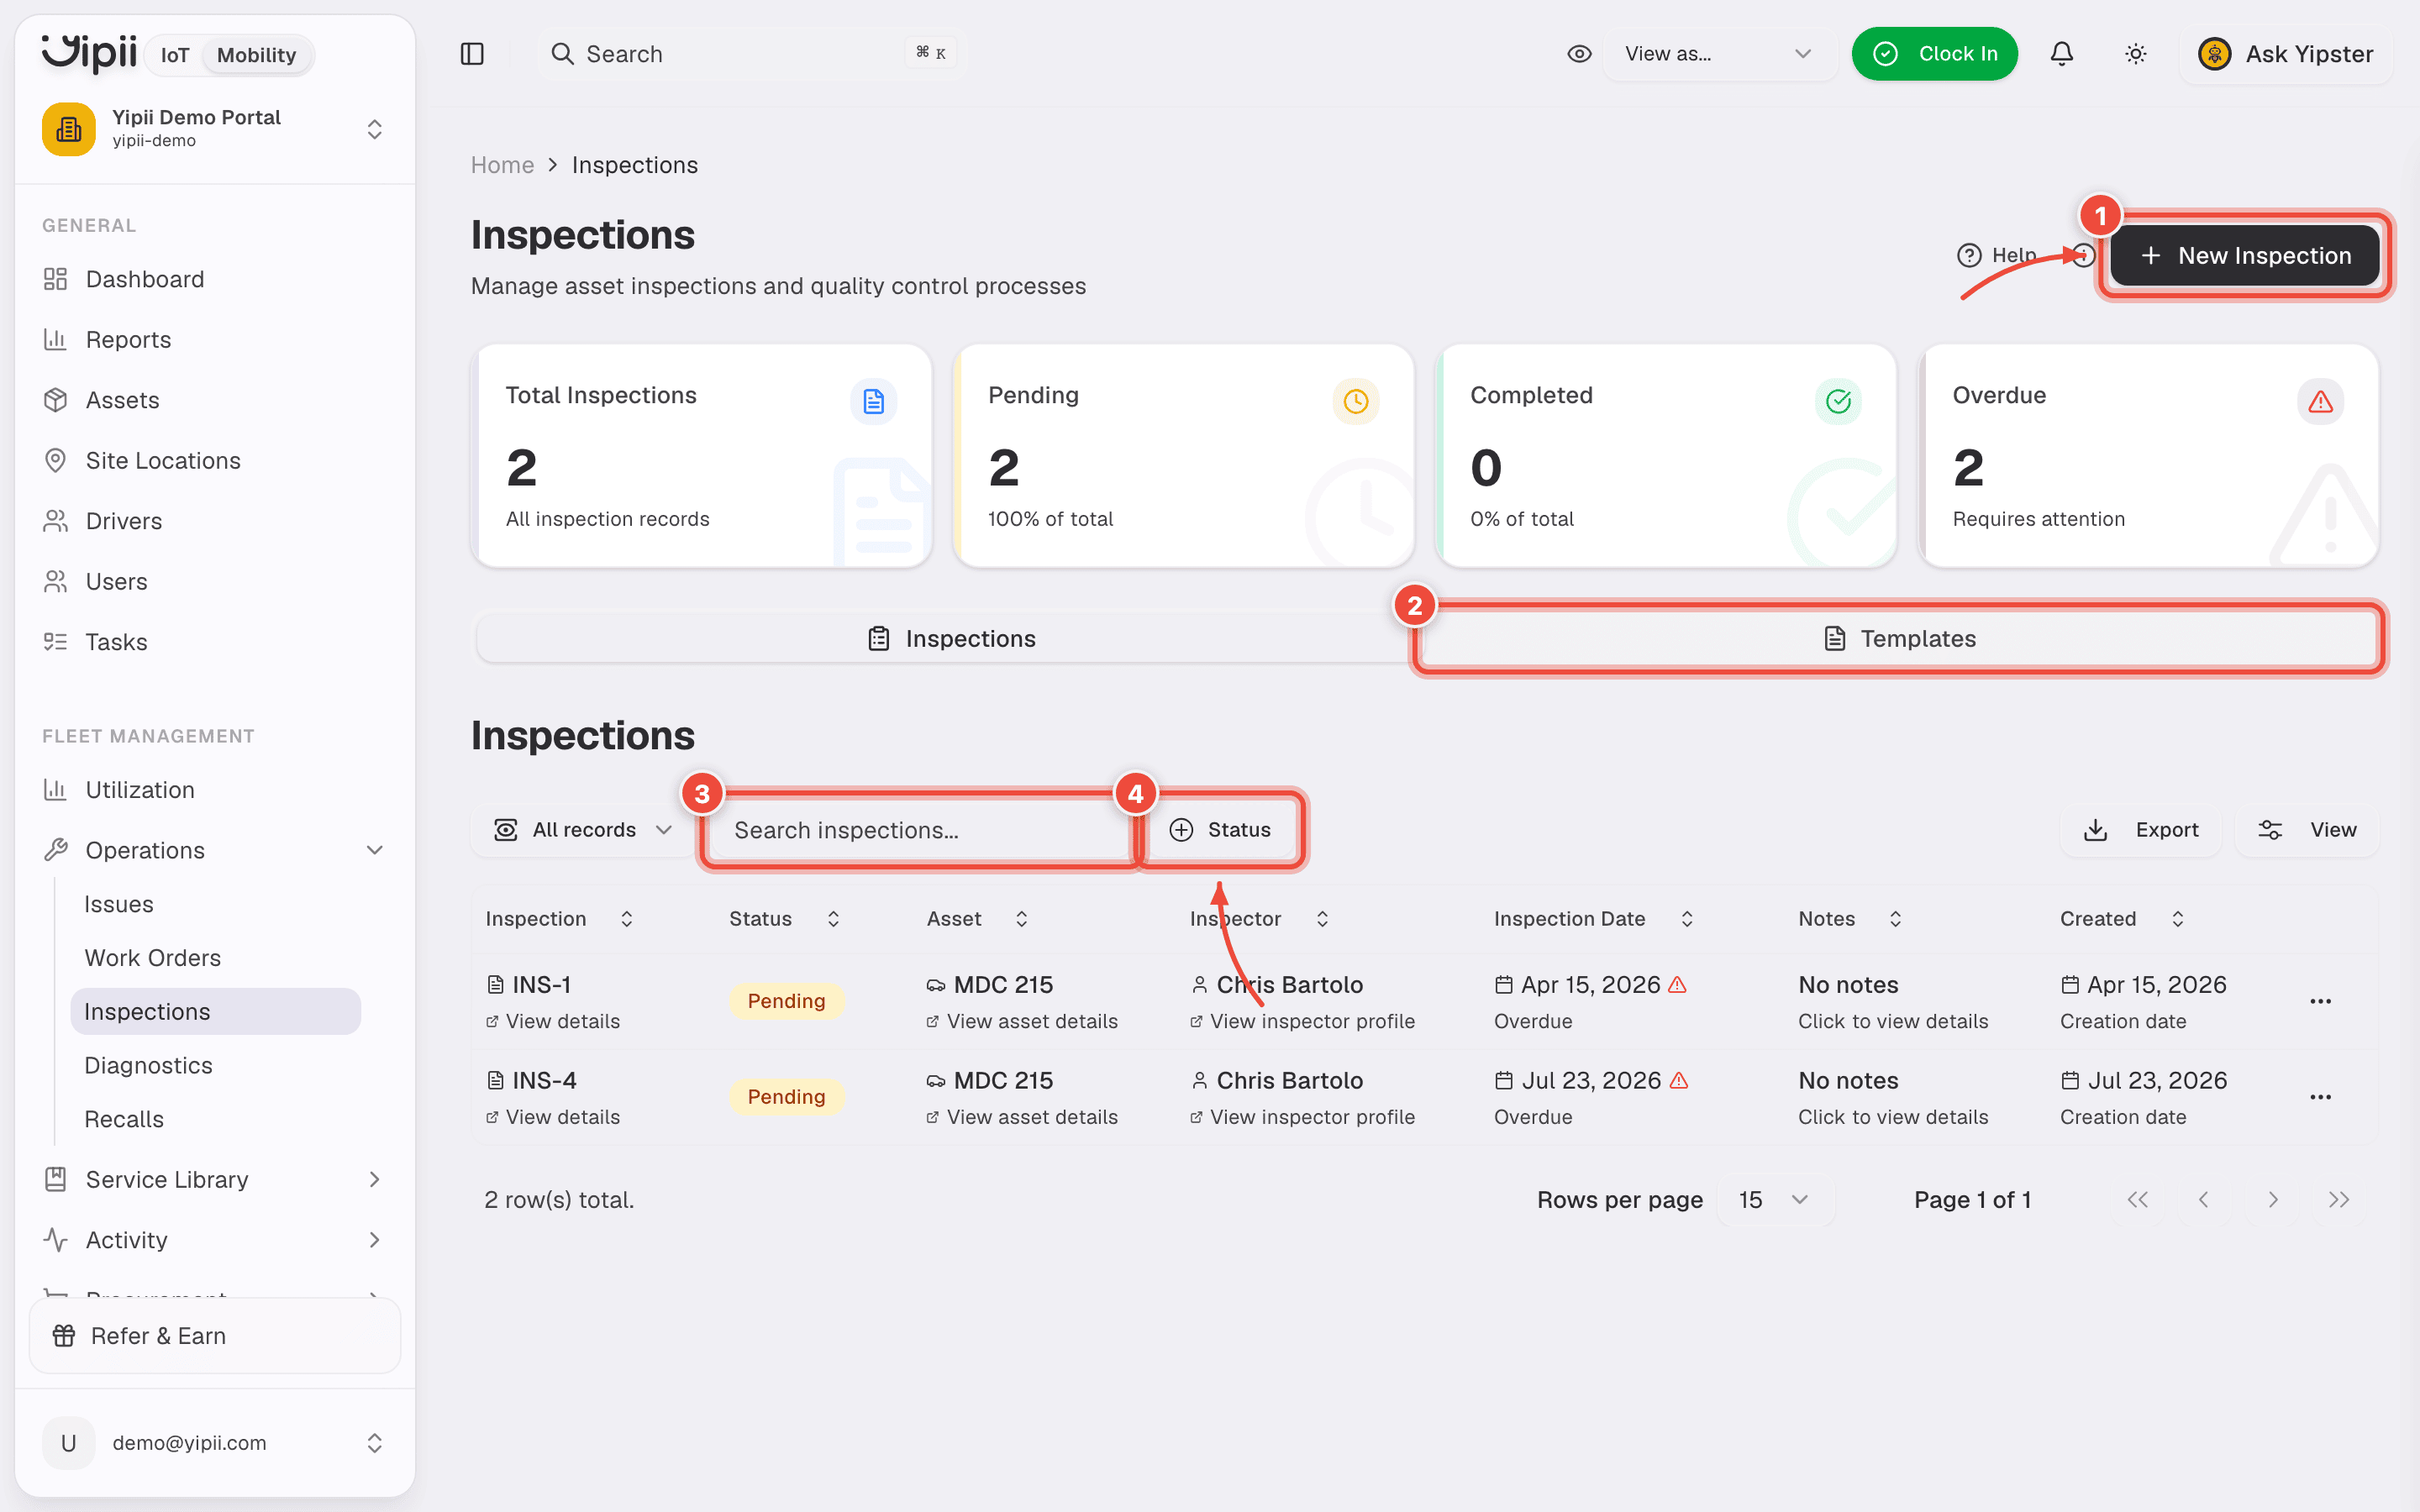Sort by Created column
The image size is (2420, 1512).
tap(2122, 919)
